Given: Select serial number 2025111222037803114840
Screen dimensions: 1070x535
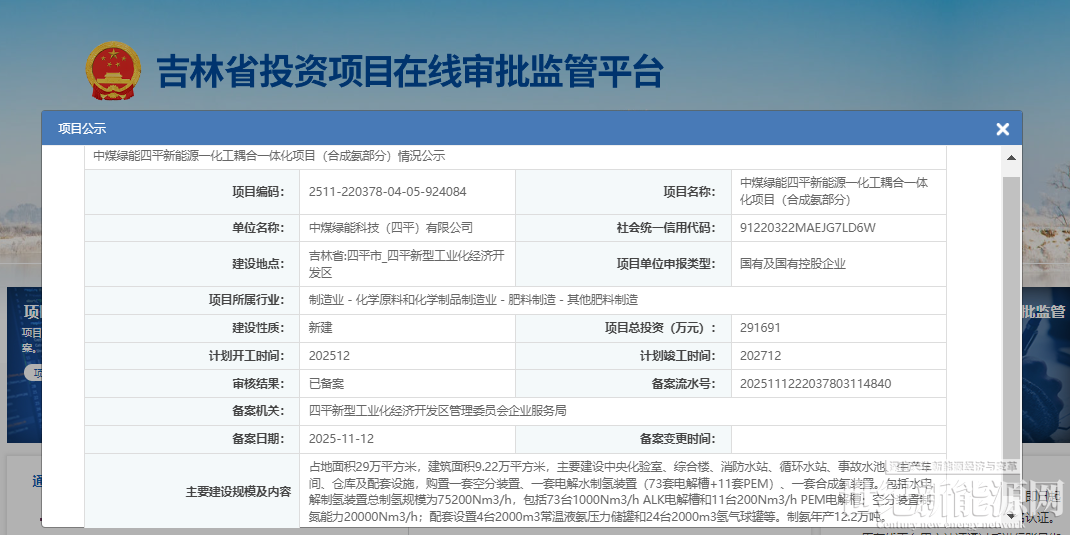Looking at the screenshot, I should click(815, 384).
